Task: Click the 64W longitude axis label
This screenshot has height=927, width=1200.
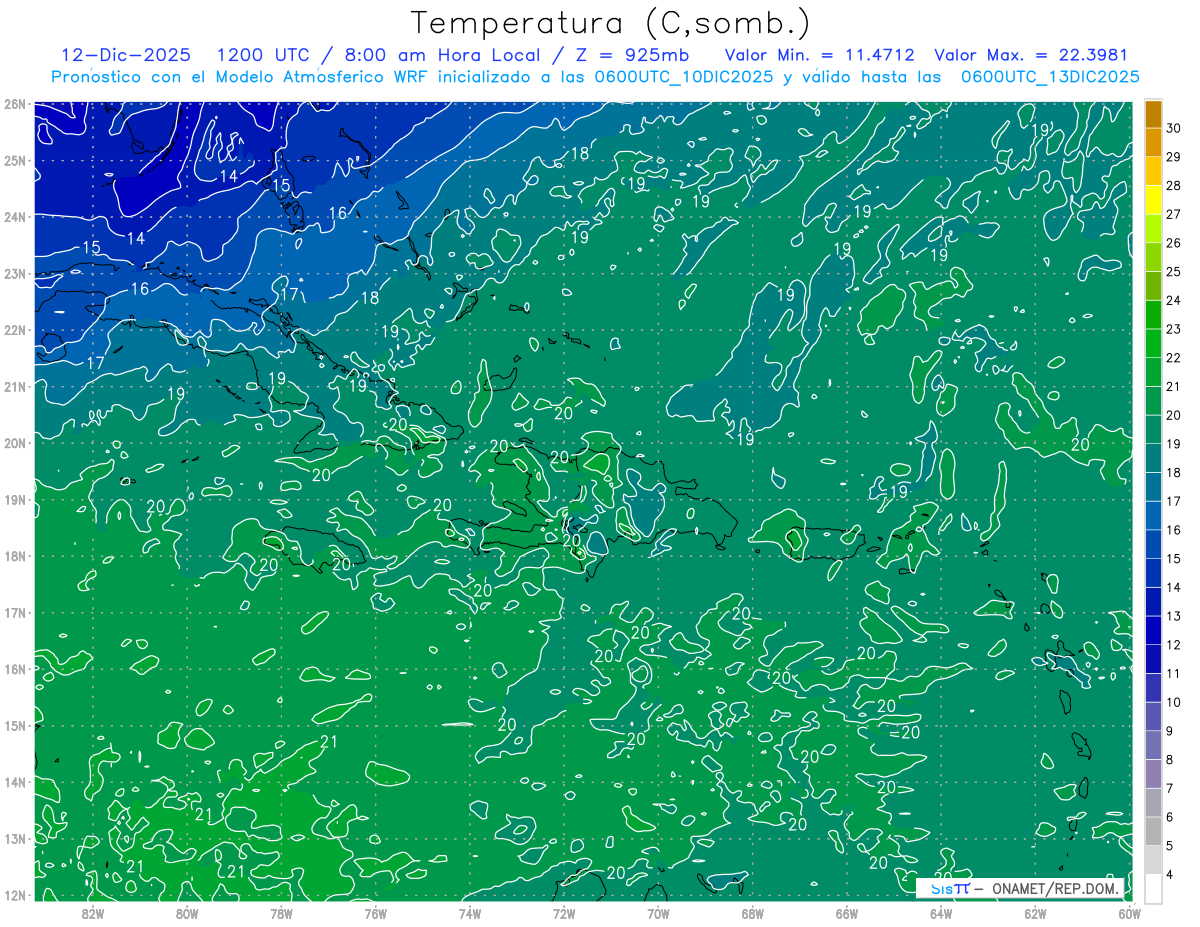Action: 941,913
